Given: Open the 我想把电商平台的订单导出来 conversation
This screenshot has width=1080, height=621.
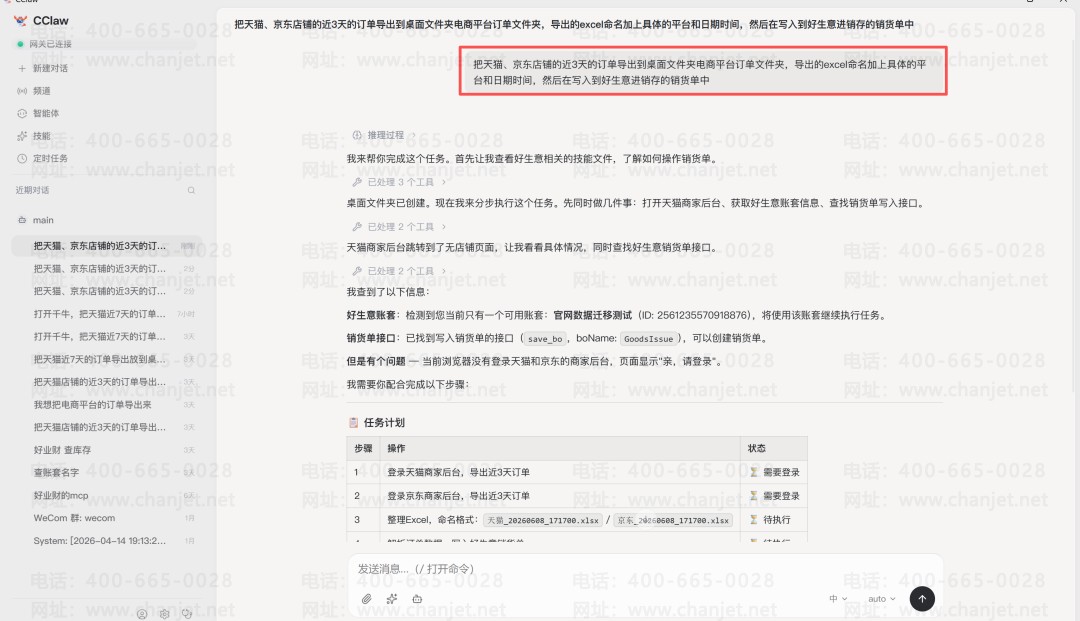Looking at the screenshot, I should pyautogui.click(x=107, y=405).
